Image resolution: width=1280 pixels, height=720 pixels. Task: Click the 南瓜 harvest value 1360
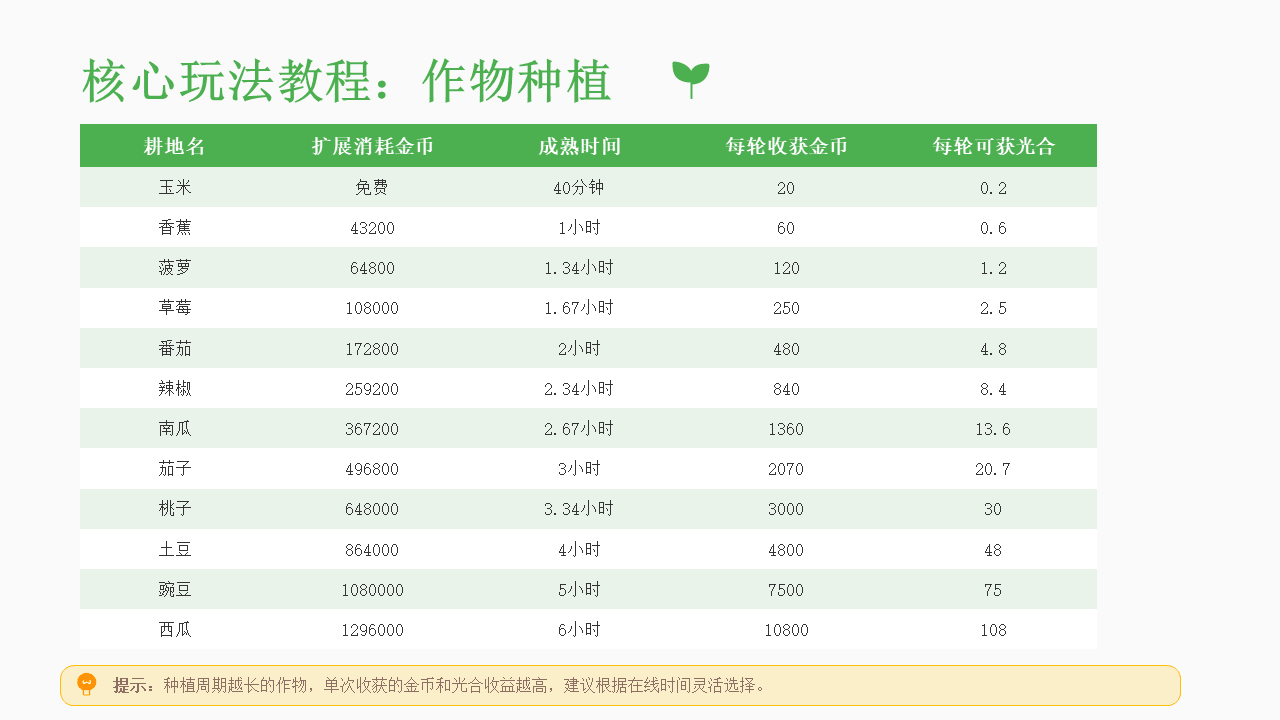[786, 429]
